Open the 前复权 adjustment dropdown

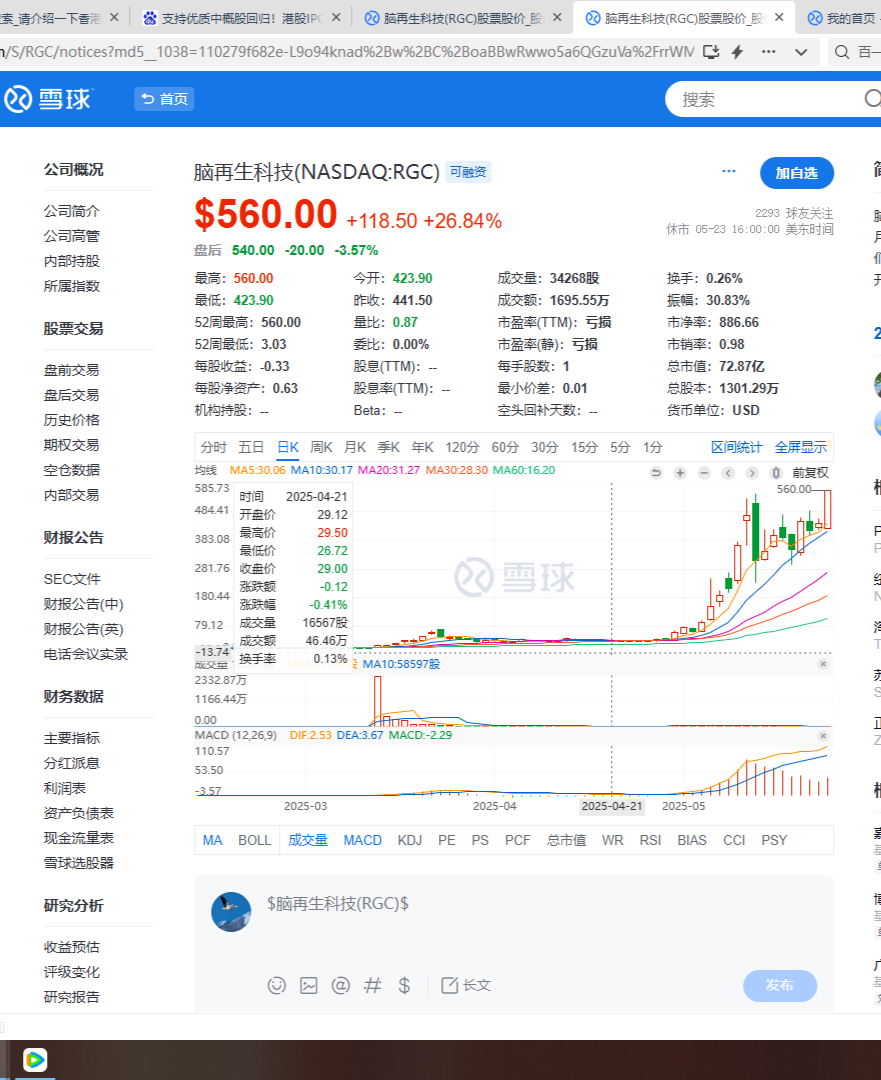(x=810, y=472)
